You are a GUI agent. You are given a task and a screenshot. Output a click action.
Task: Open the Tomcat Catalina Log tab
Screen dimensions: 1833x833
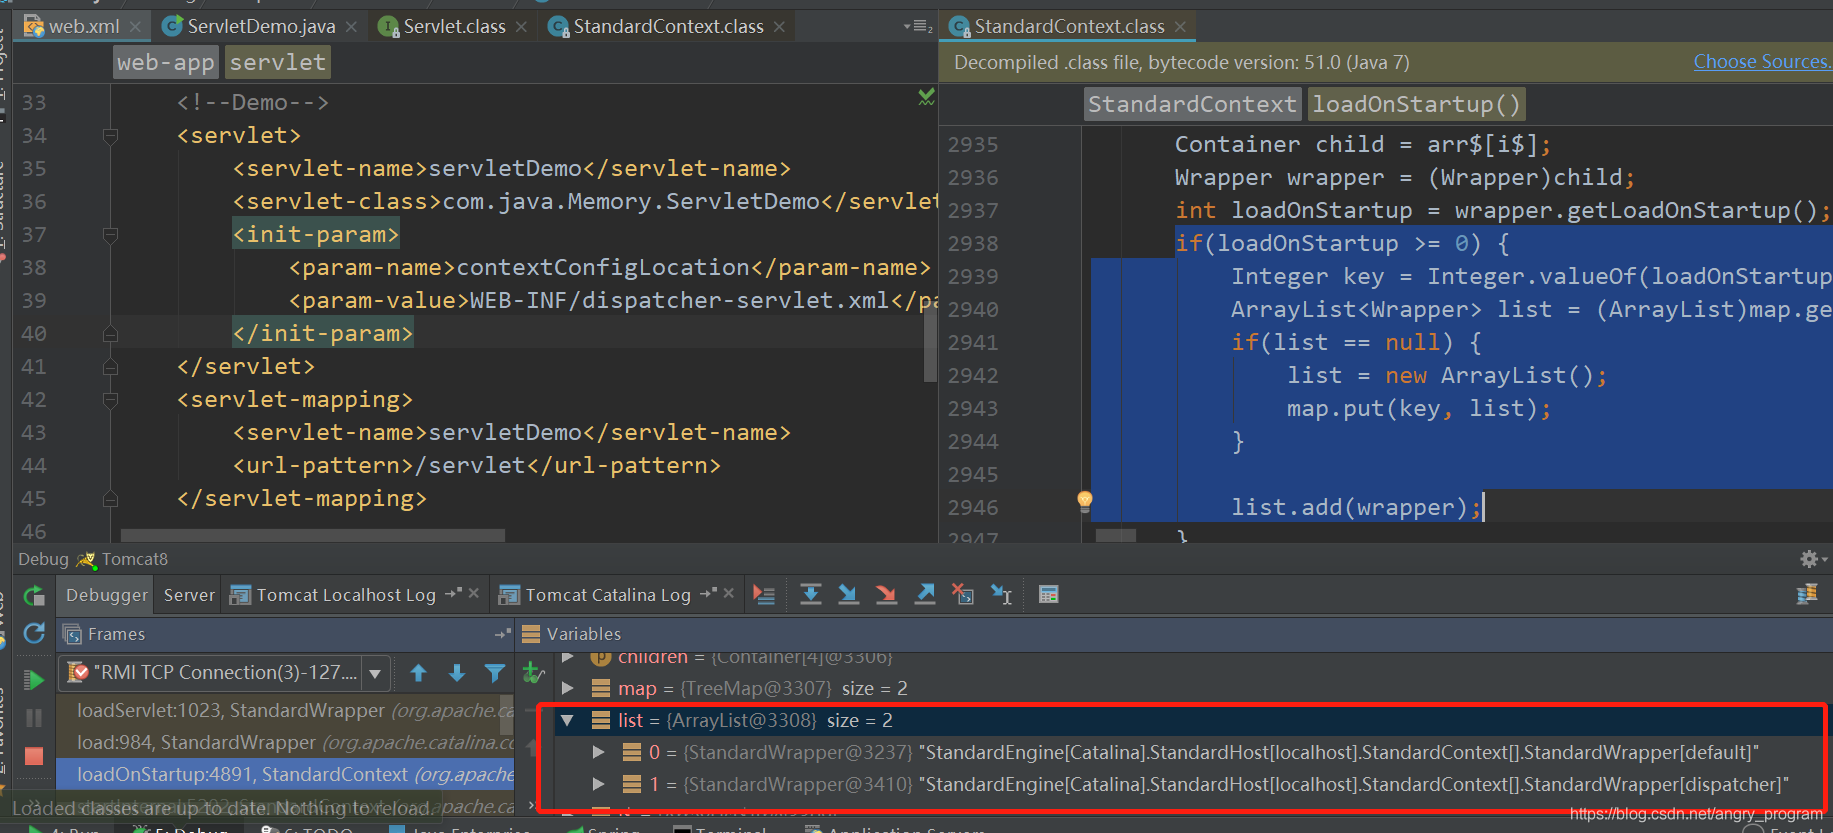point(607,595)
